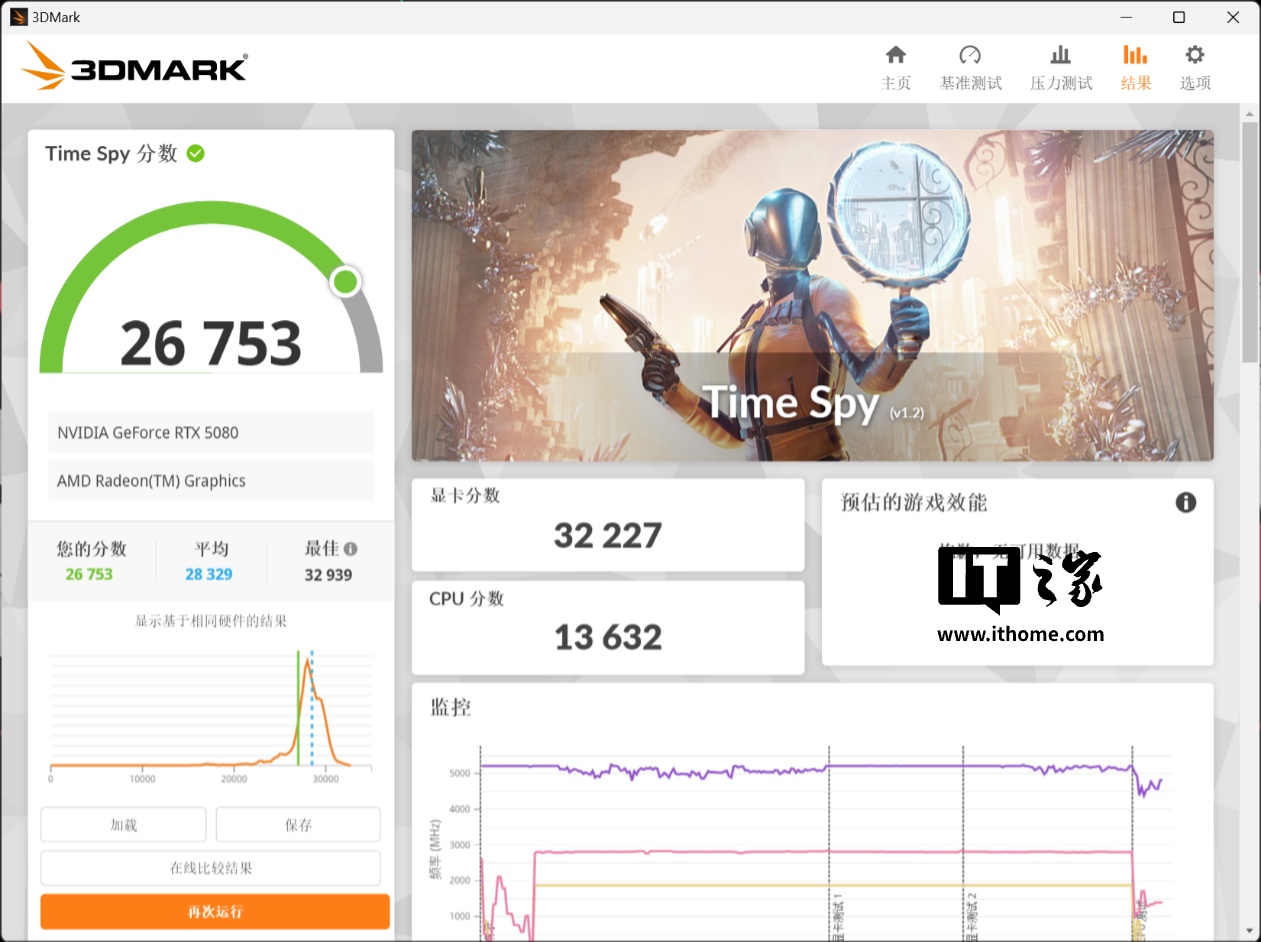Select the orange Results chart icon
This screenshot has height=942, width=1261.
coord(1135,55)
